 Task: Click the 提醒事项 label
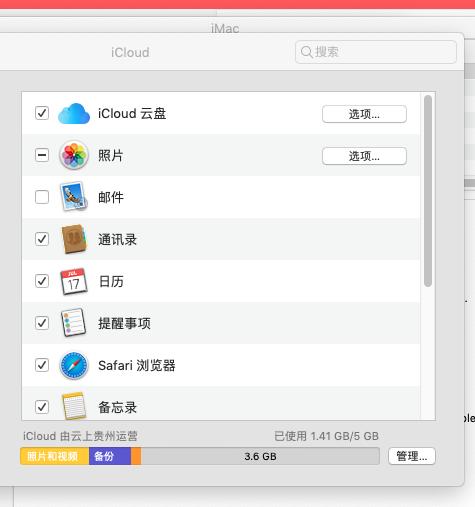tap(124, 323)
